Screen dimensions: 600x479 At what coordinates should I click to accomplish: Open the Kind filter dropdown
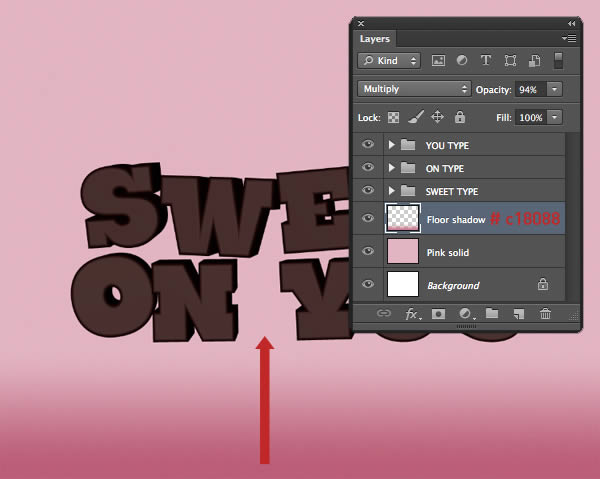(x=389, y=60)
